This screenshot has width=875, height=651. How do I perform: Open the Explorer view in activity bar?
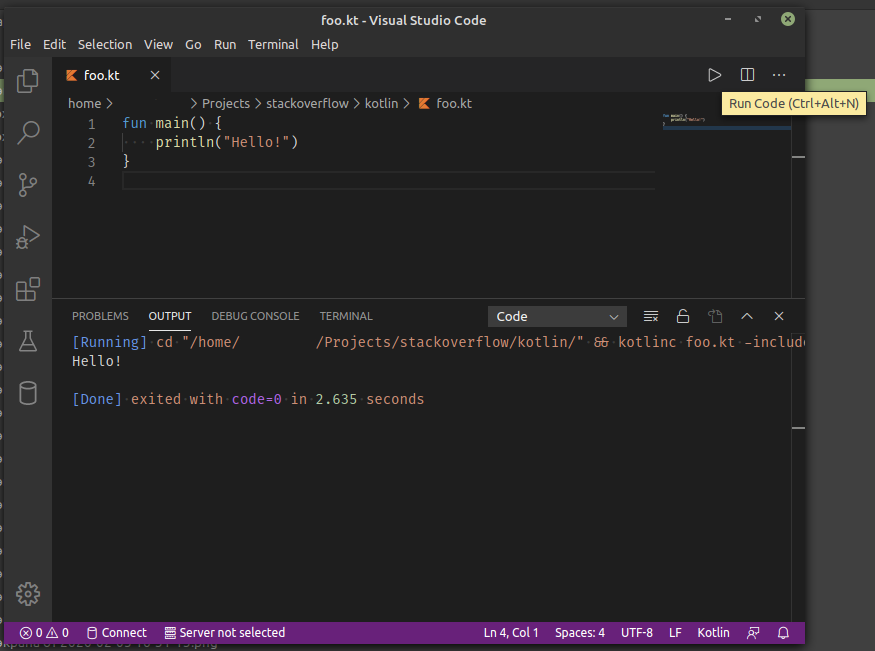point(28,80)
